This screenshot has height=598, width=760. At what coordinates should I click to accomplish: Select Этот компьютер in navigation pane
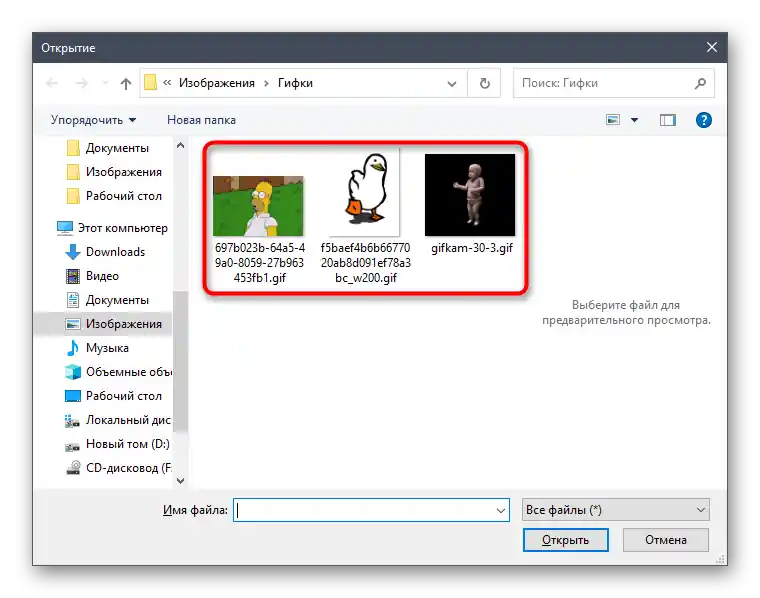tap(112, 228)
